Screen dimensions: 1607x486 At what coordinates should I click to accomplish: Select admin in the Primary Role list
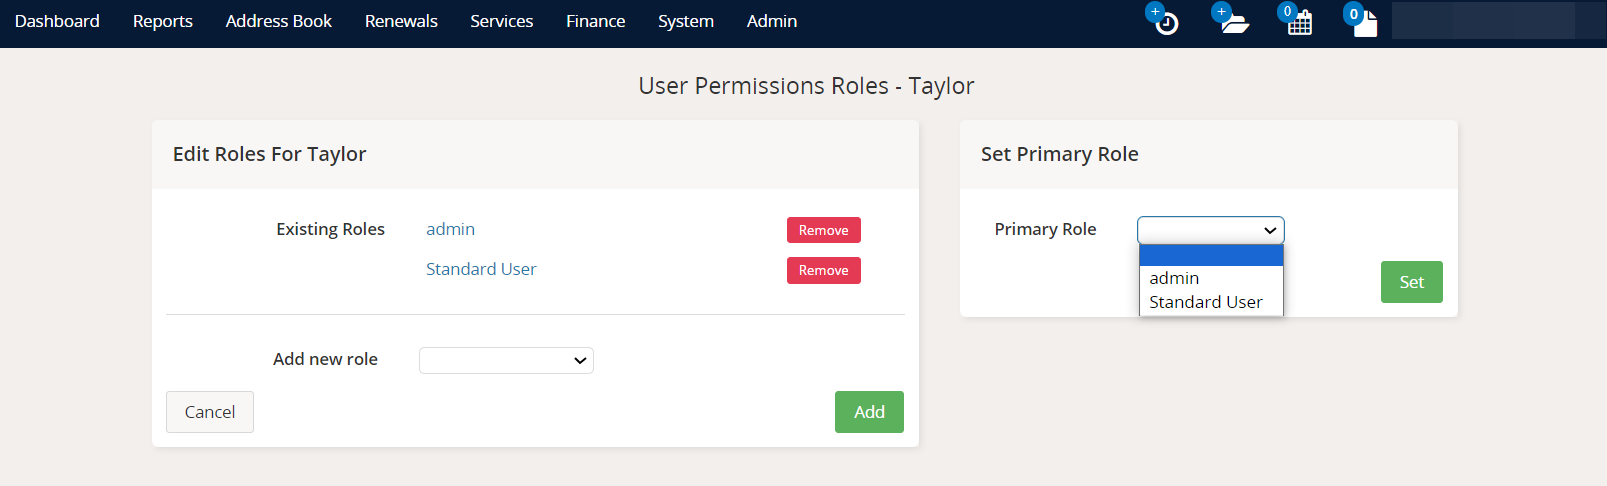tap(1174, 278)
